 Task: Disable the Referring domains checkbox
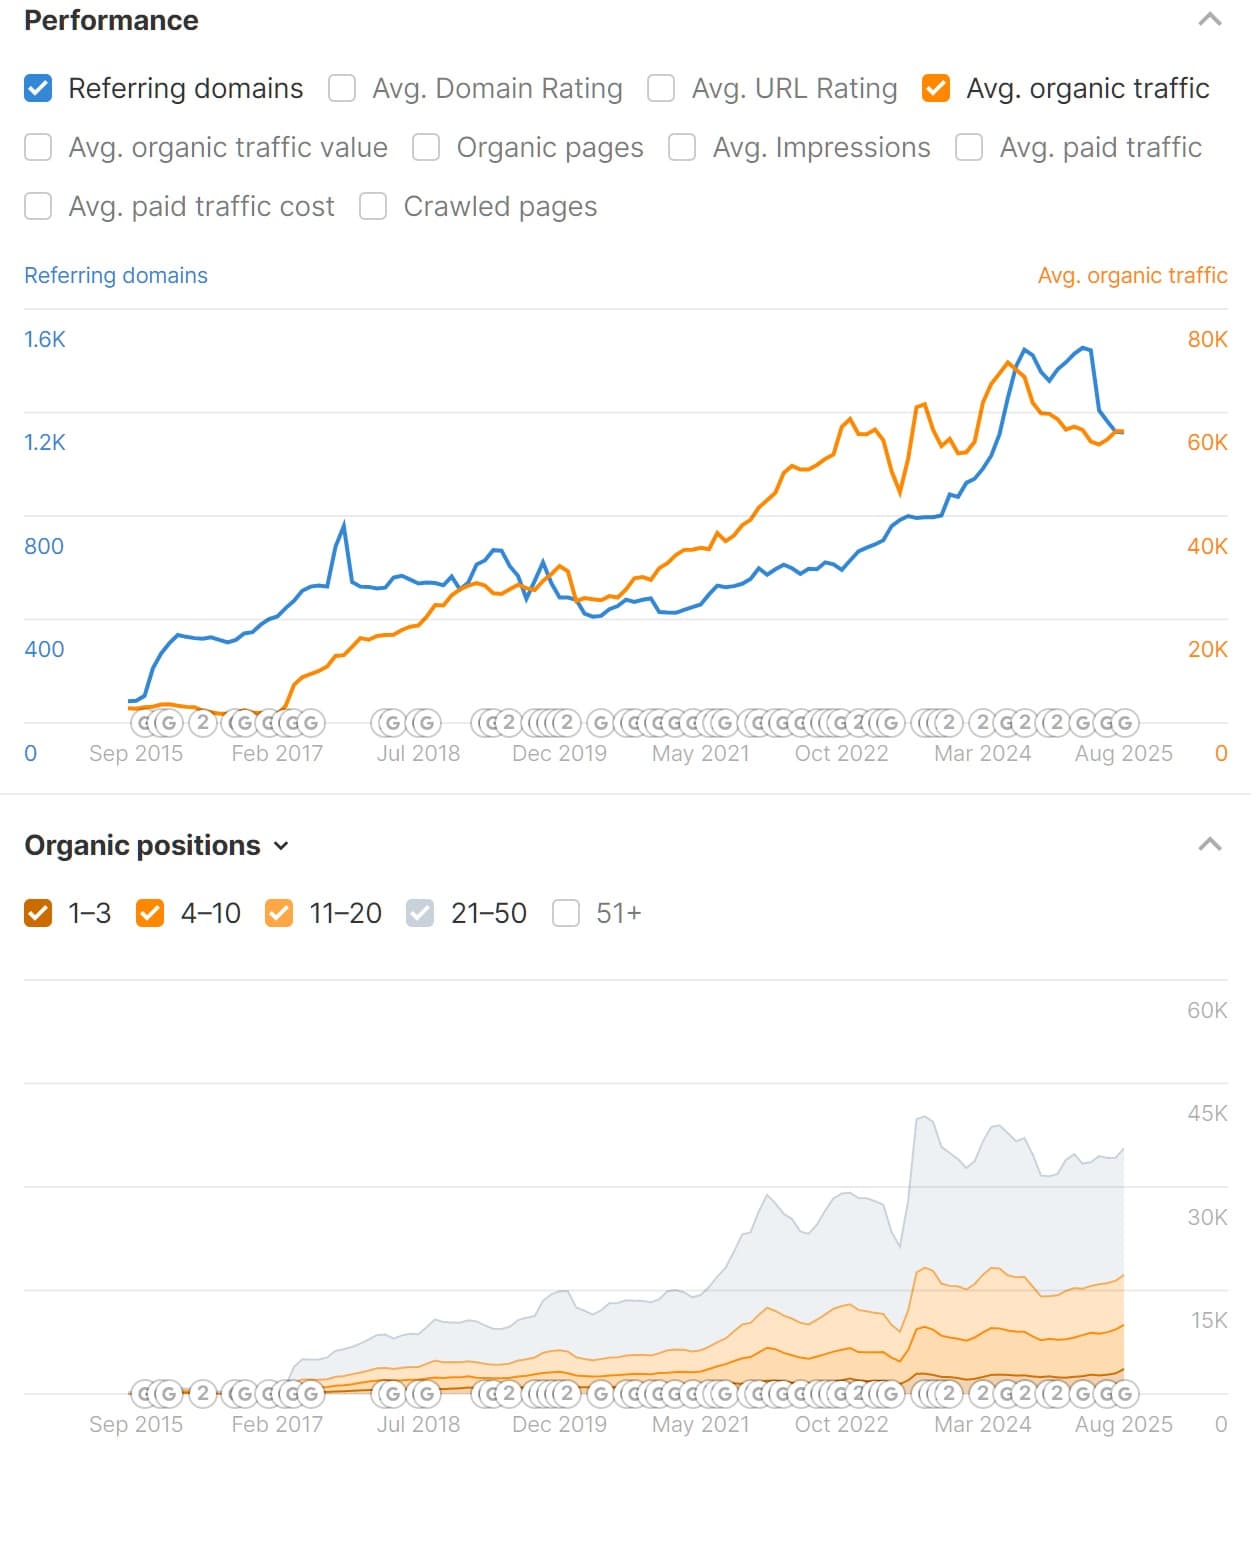coord(37,88)
